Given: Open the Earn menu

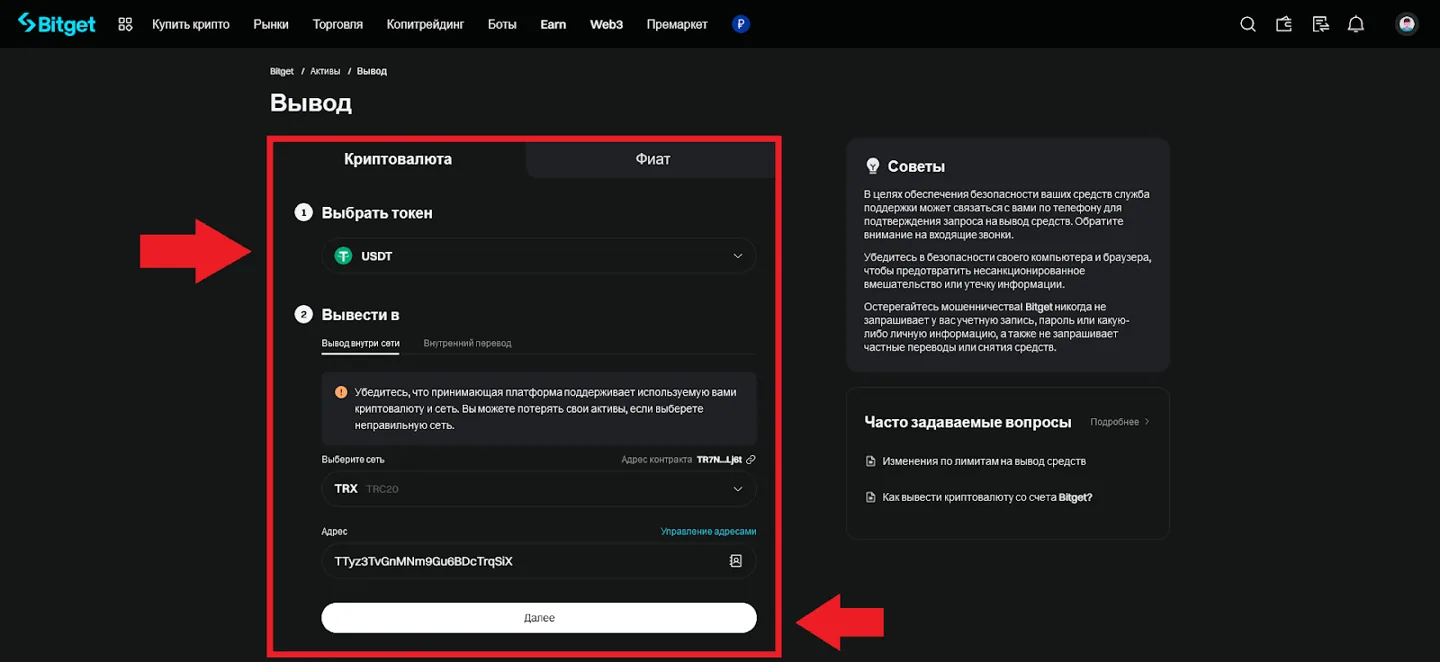Looking at the screenshot, I should [x=553, y=24].
